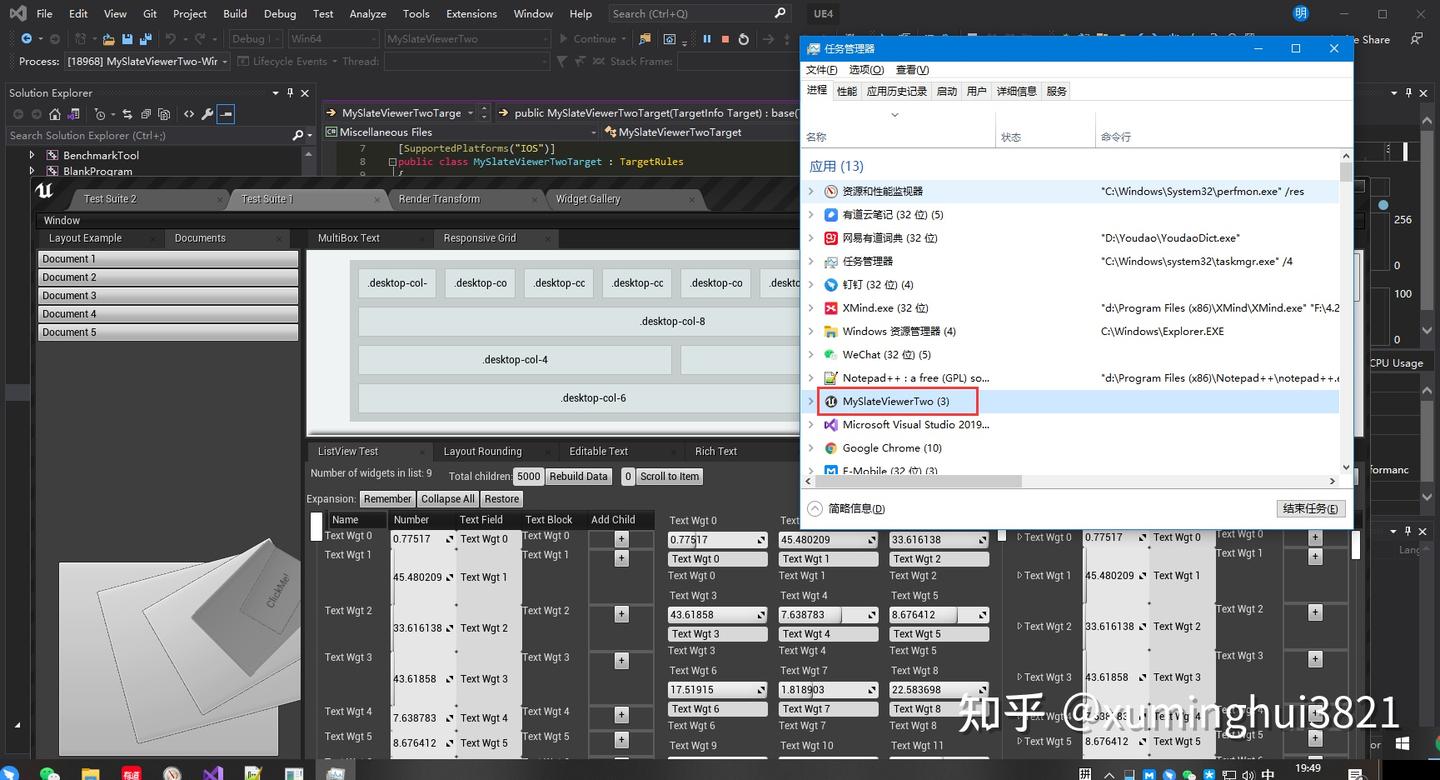Image resolution: width=1440 pixels, height=780 pixels.
Task: Stop debugging with the red square icon
Action: click(x=725, y=39)
